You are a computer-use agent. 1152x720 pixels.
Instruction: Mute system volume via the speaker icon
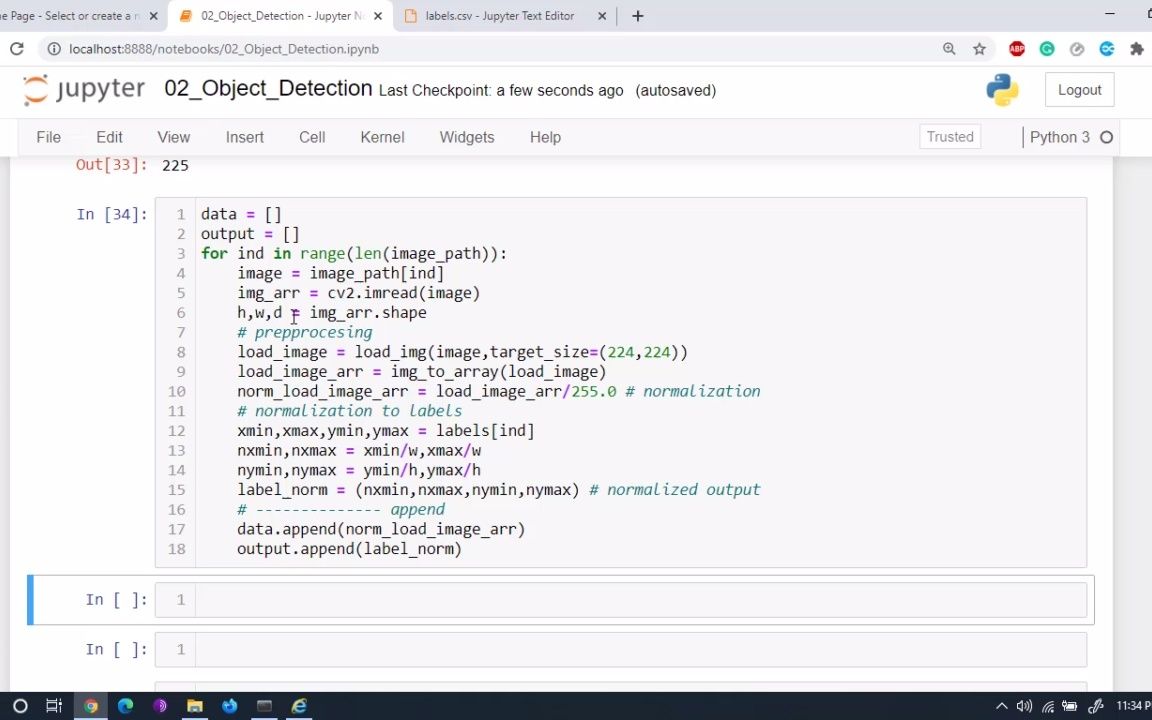1023,706
